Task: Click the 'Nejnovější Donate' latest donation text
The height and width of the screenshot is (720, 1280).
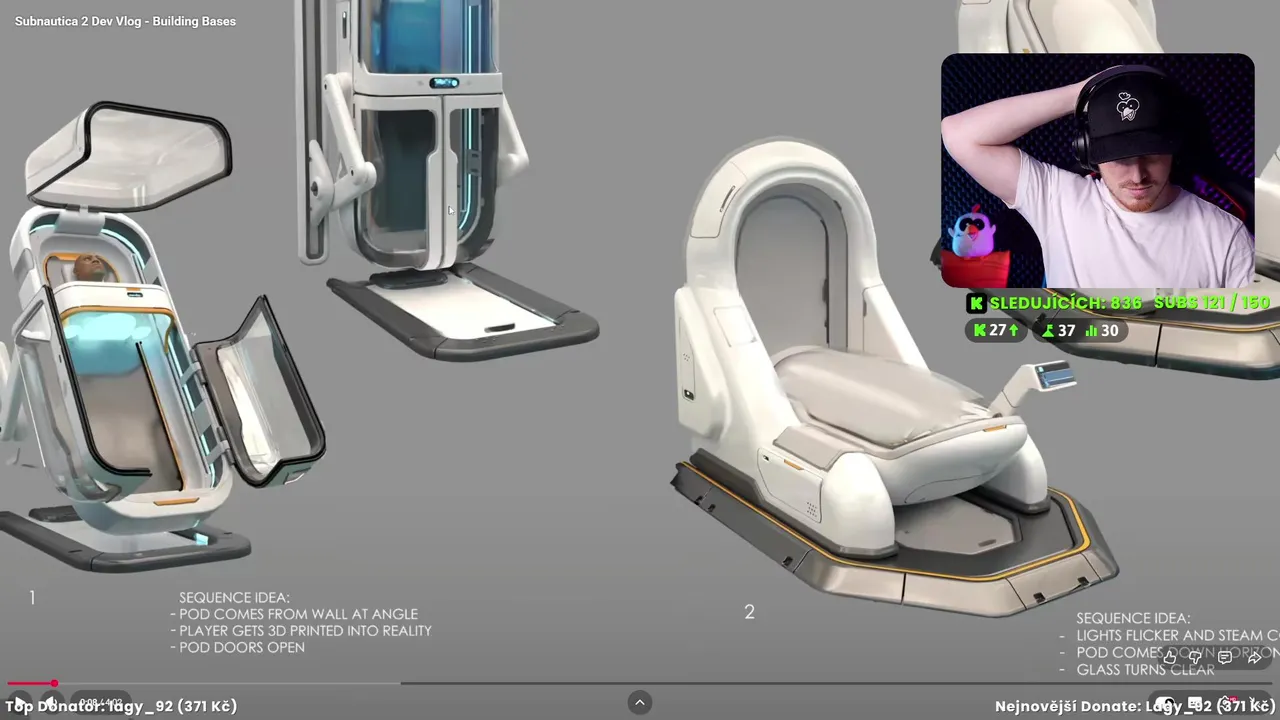Action: tap(1135, 706)
